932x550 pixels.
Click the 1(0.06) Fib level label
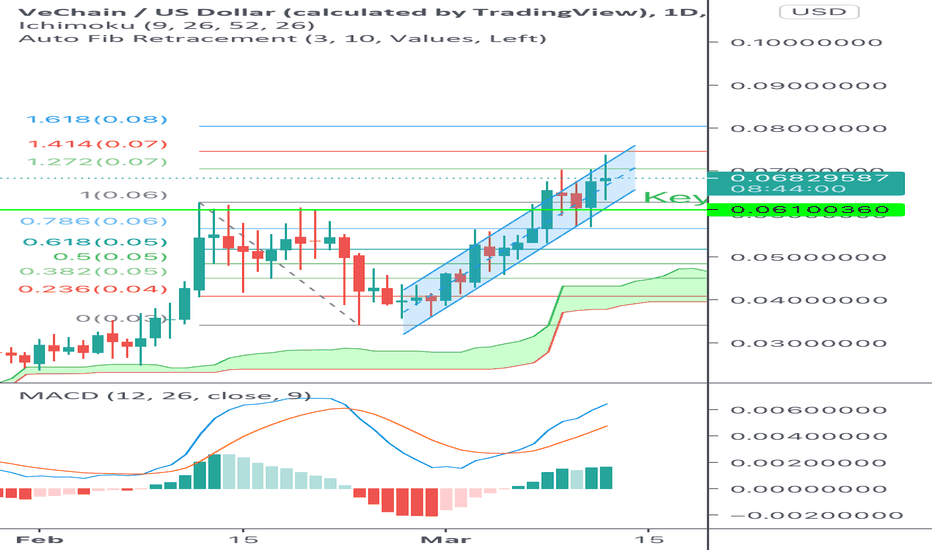pos(124,195)
